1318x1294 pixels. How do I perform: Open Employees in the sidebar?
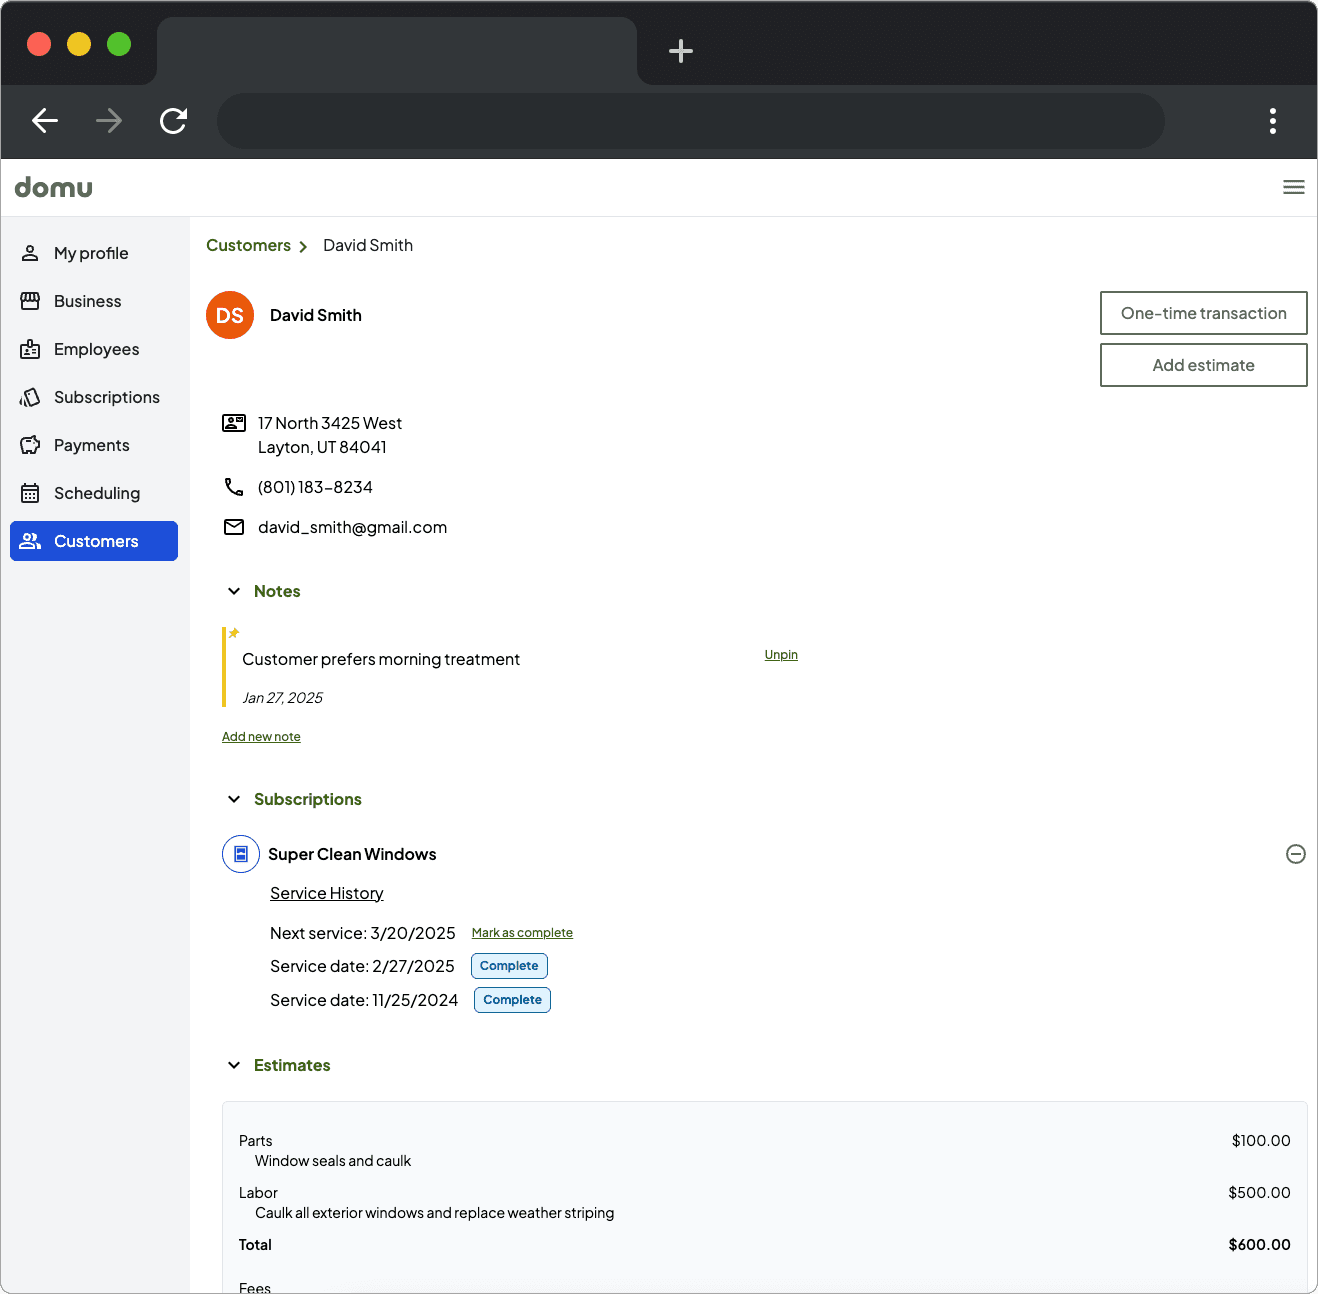94,349
